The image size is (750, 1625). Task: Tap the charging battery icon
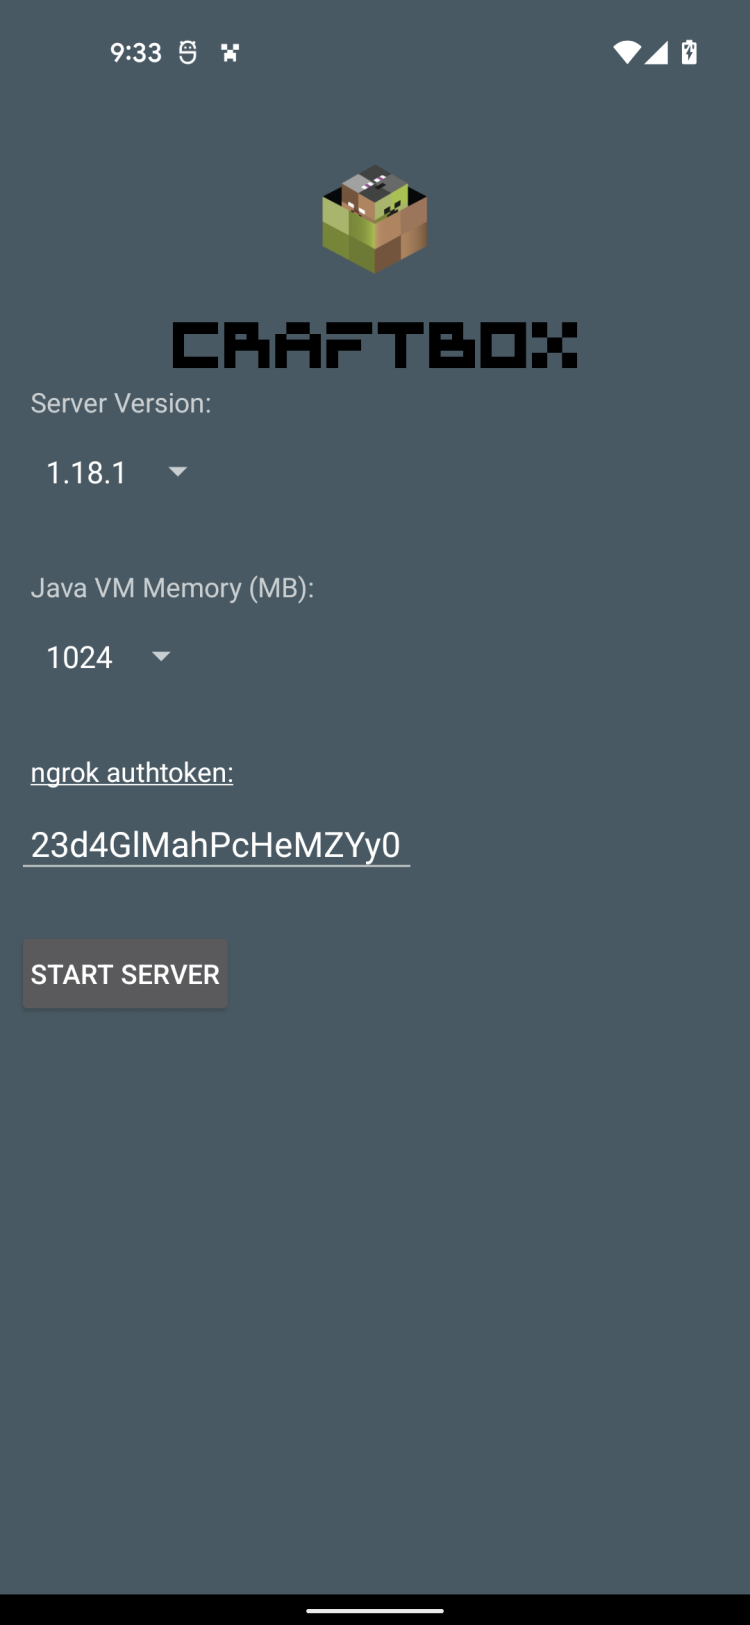[x=689, y=52]
